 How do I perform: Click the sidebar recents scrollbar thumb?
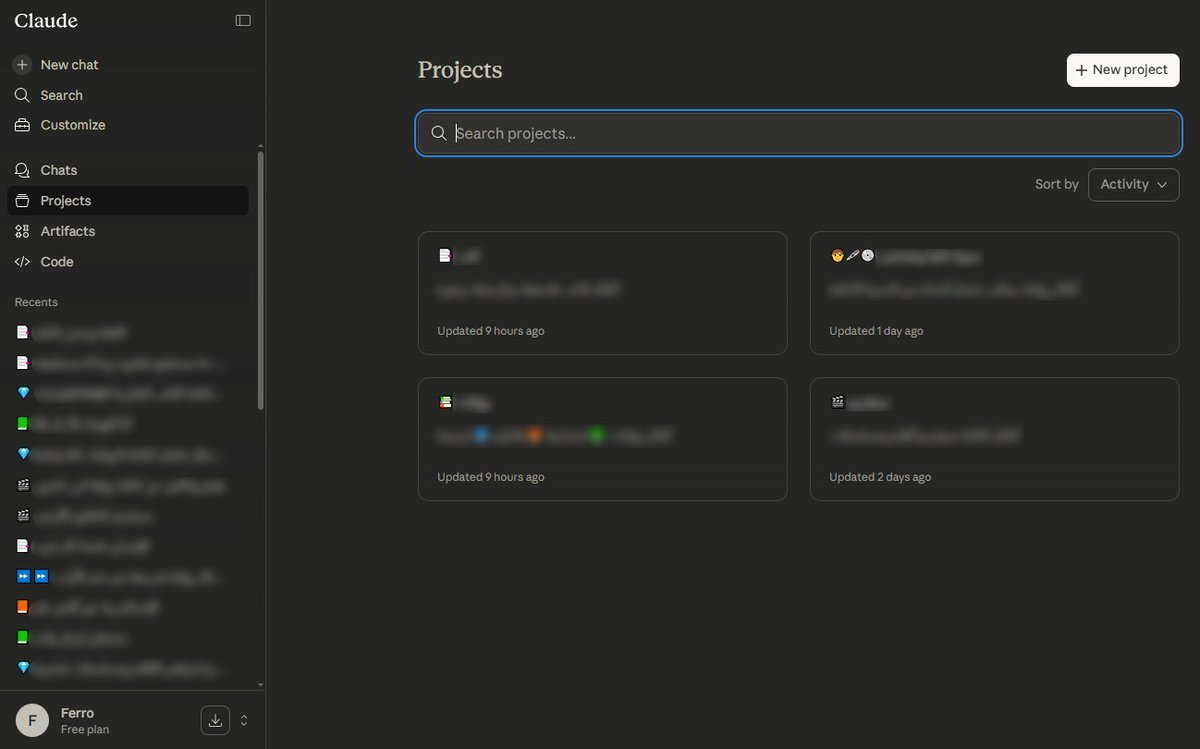point(261,280)
